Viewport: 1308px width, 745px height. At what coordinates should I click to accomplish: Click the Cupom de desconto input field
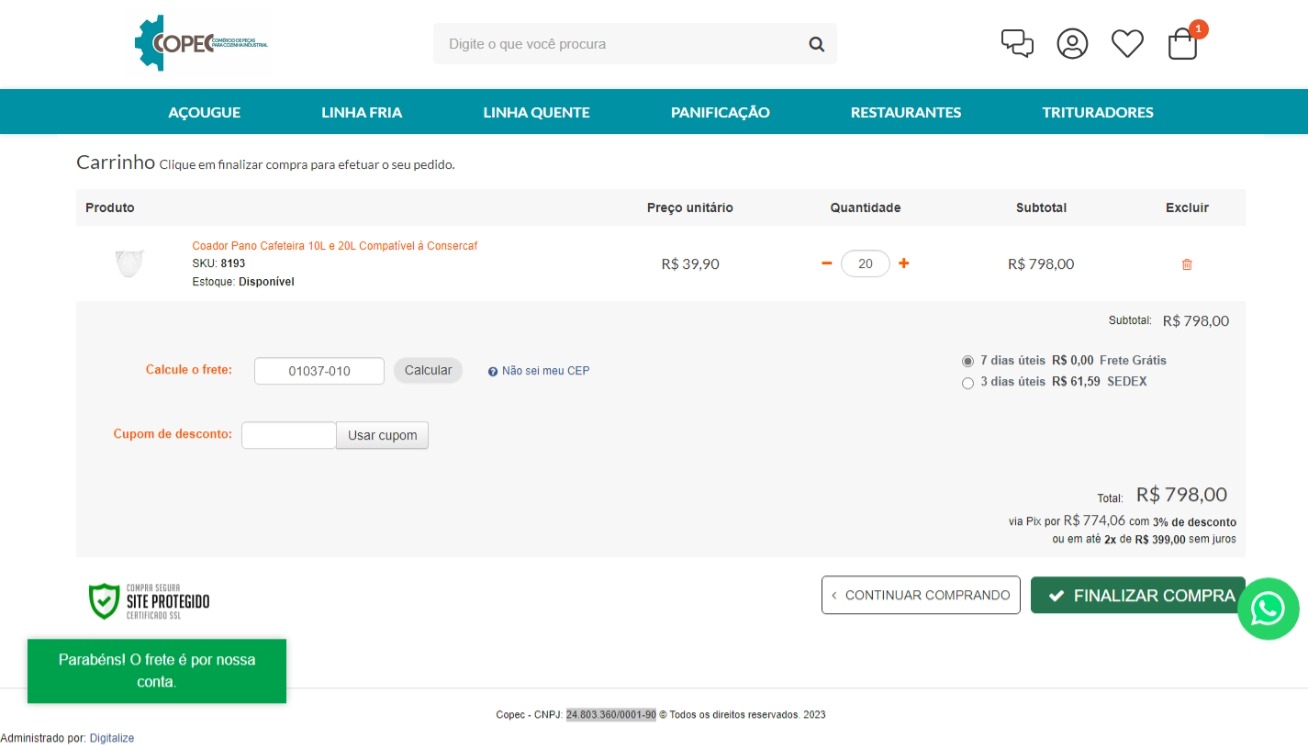click(x=288, y=435)
